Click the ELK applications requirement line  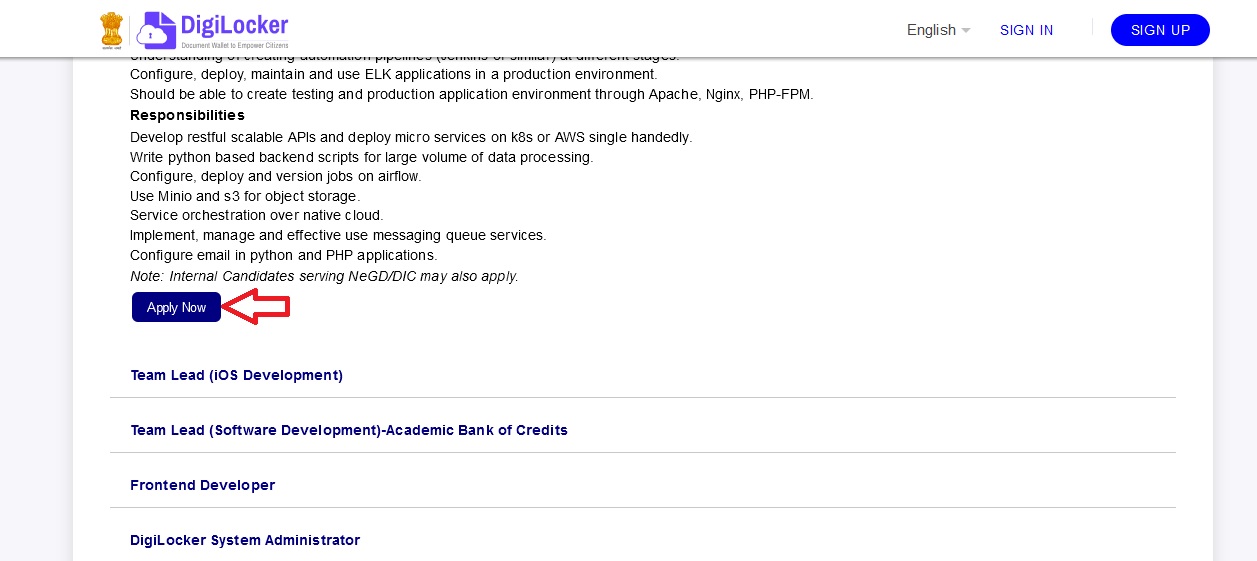click(x=393, y=74)
